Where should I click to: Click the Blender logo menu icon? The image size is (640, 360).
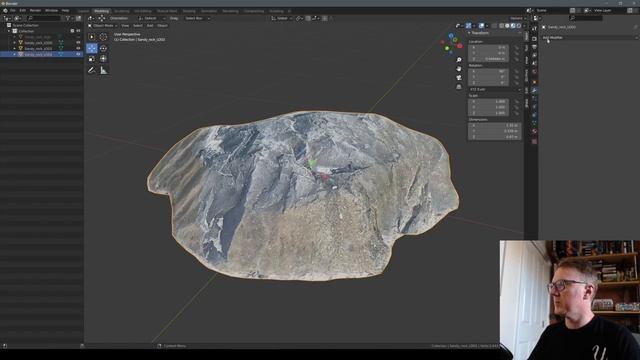(5, 11)
